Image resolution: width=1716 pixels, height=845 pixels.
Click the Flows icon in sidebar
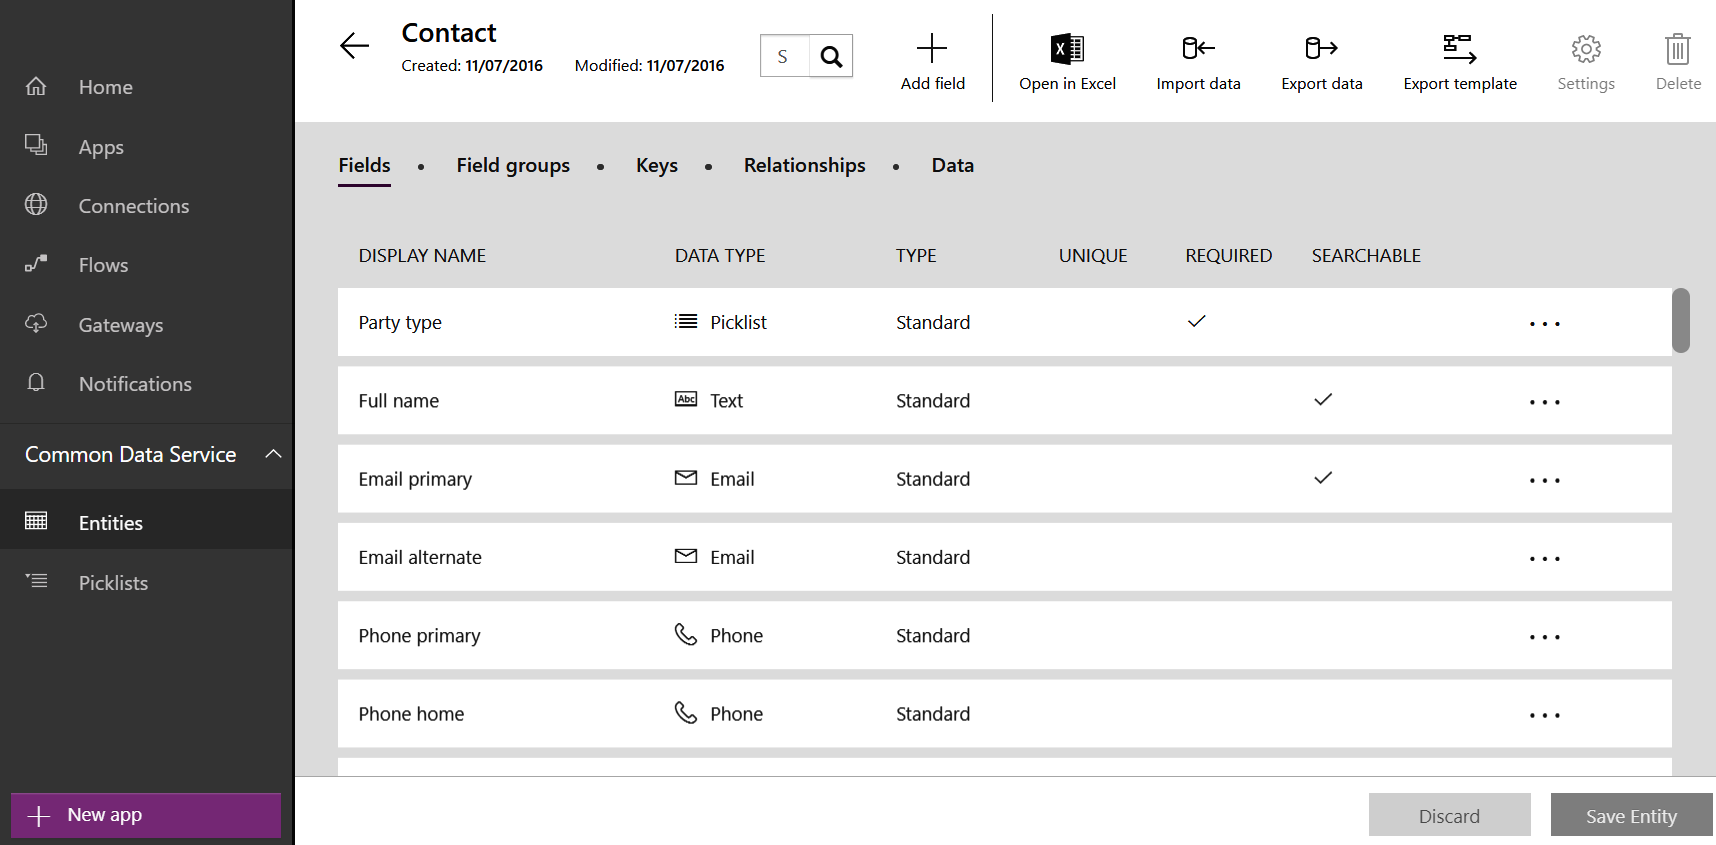click(x=36, y=264)
